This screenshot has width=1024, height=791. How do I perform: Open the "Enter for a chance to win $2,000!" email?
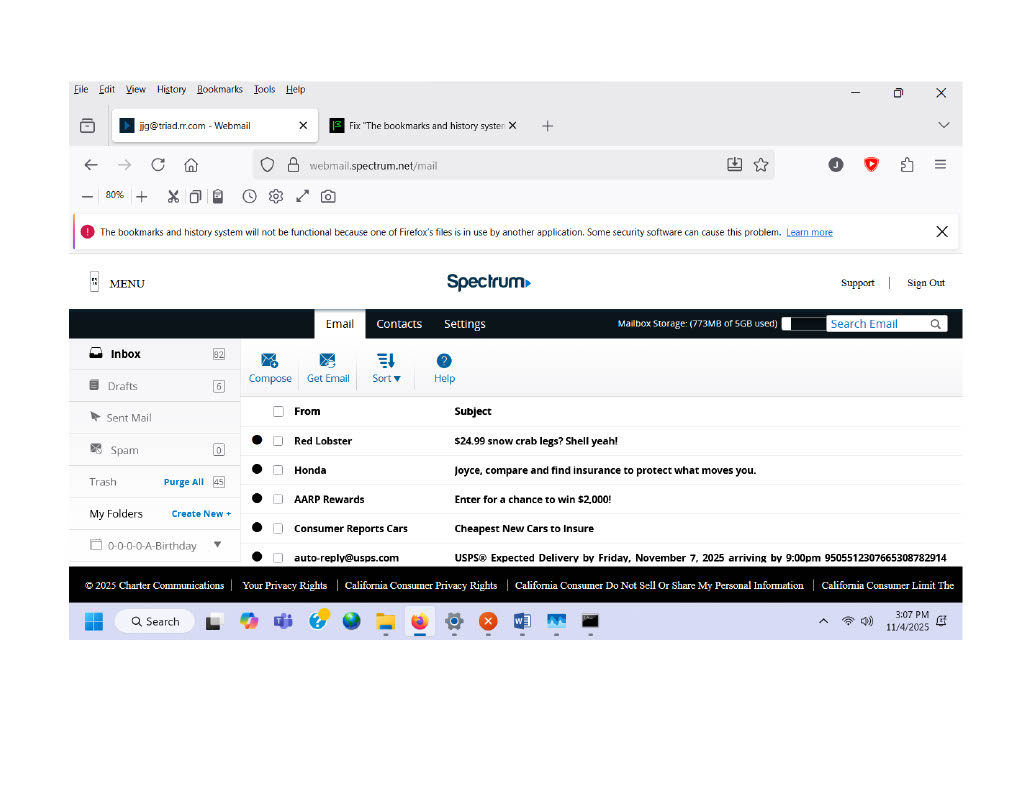tap(532, 499)
